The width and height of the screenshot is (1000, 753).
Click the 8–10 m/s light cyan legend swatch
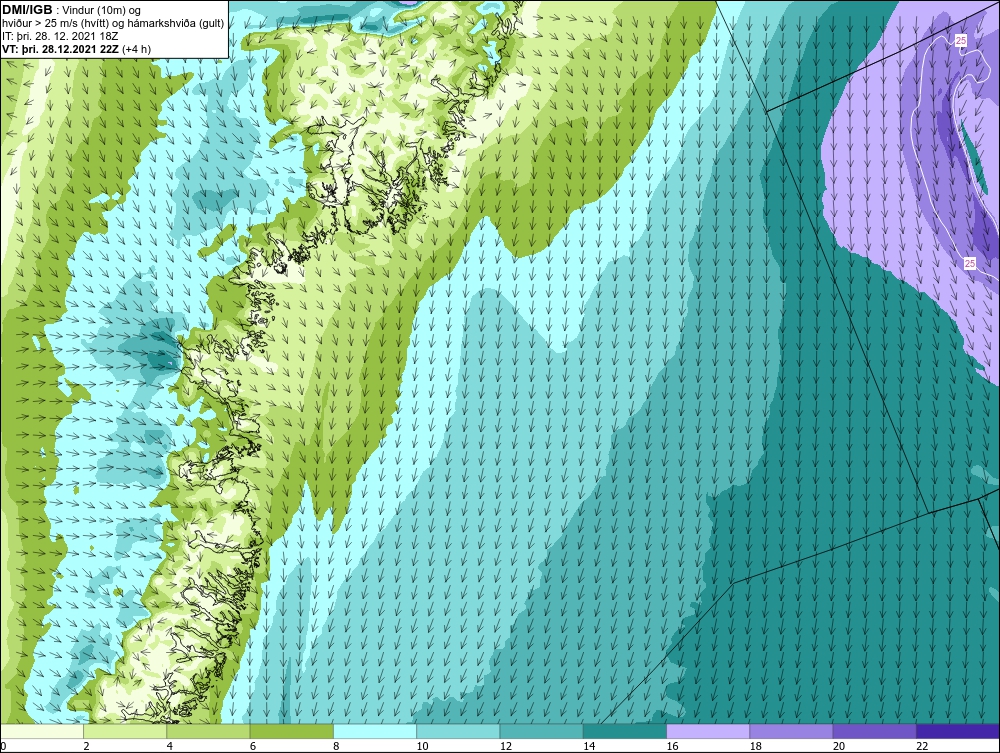pos(375,731)
